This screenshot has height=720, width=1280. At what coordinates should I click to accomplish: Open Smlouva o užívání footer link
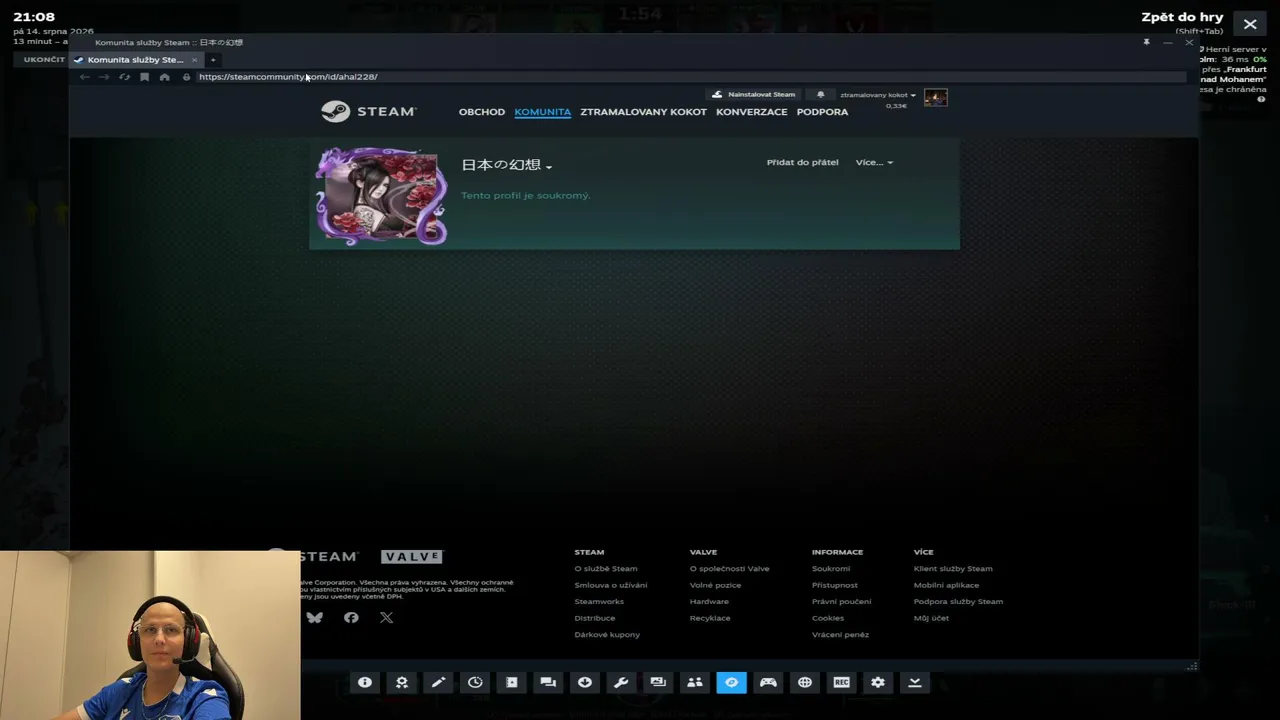[x=611, y=585]
